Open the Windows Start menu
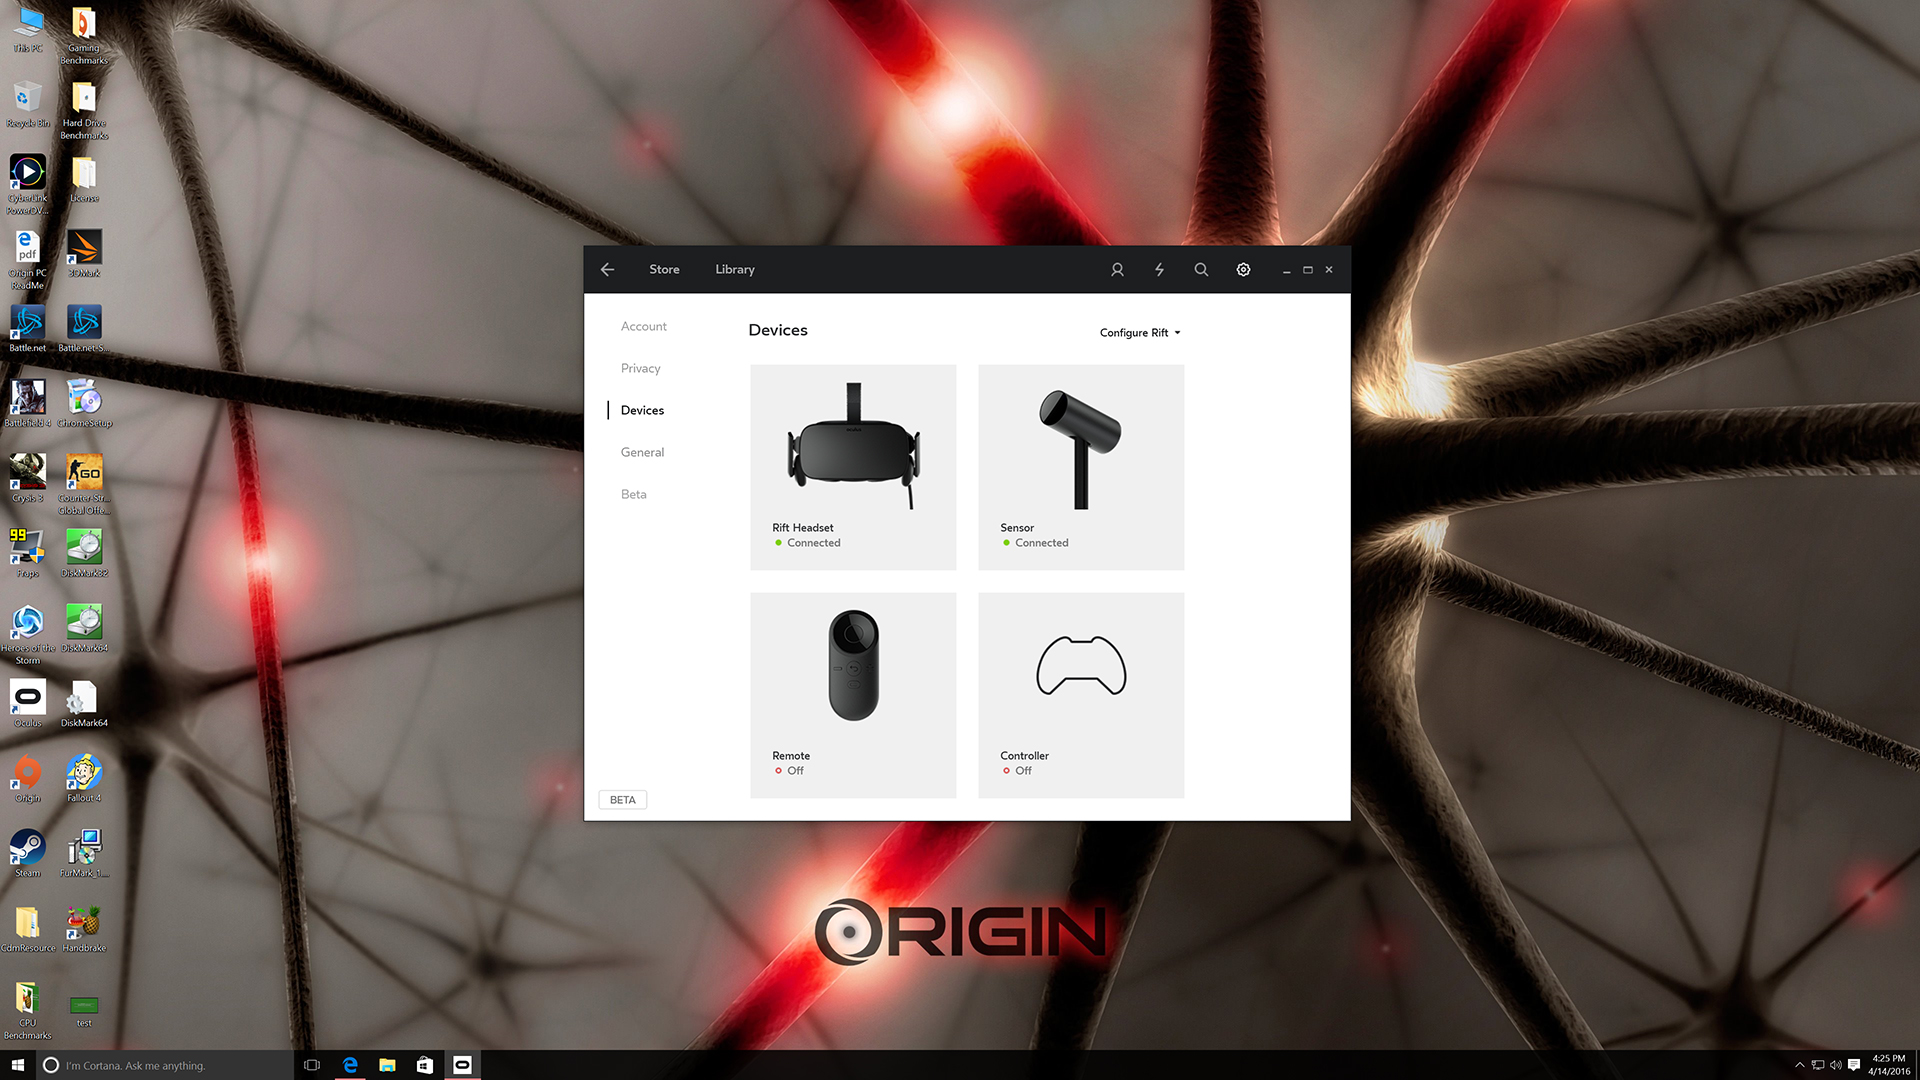 [x=17, y=1065]
